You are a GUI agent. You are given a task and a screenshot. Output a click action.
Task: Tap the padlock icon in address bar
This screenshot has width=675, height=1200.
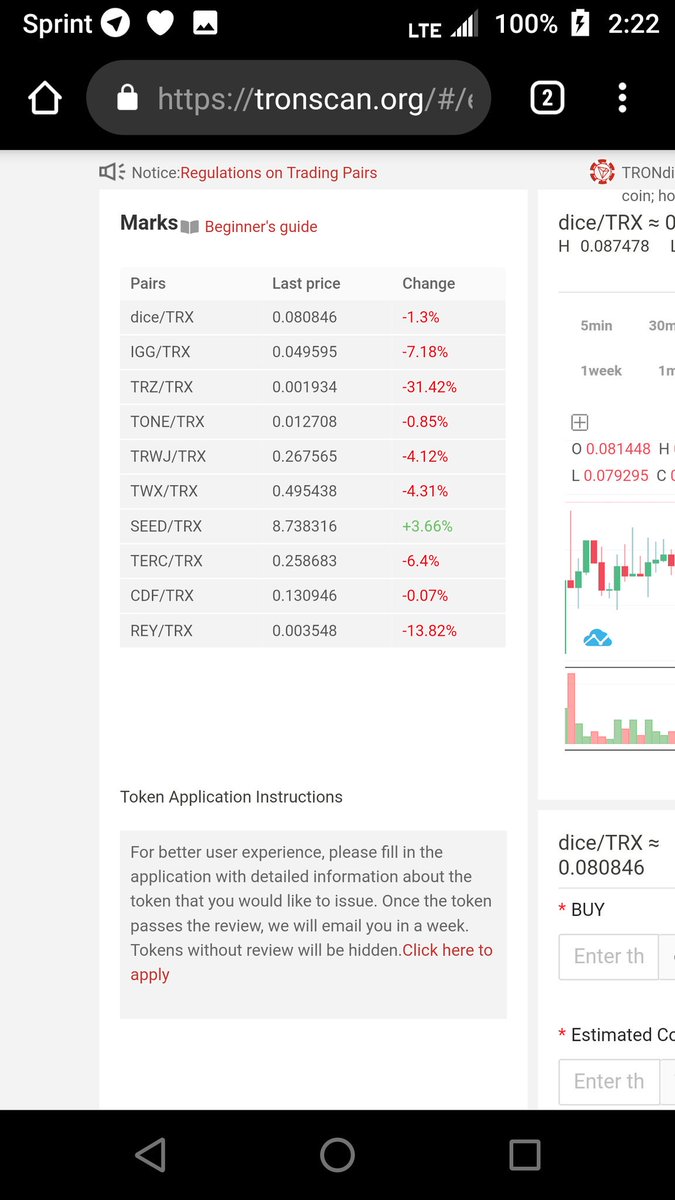point(127,98)
